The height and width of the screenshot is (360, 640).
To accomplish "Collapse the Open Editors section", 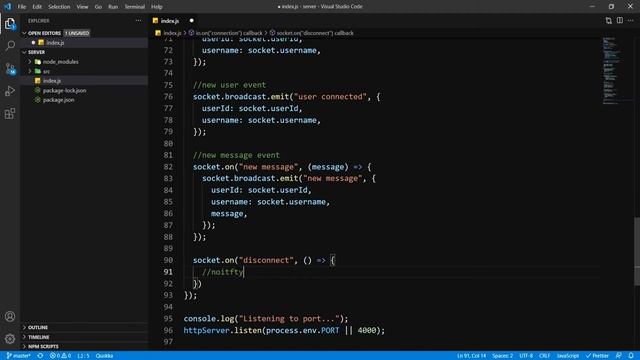I will 24,33.
